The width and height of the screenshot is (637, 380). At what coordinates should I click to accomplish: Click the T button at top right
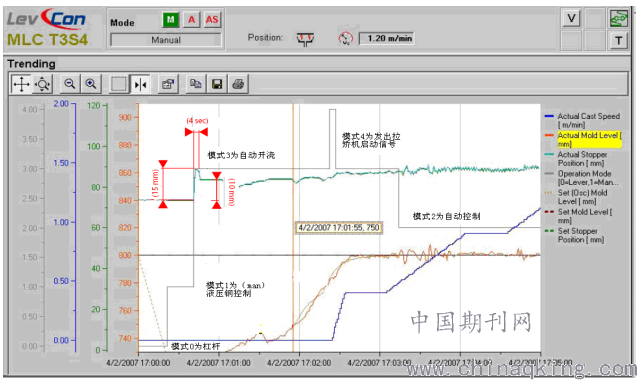point(618,41)
